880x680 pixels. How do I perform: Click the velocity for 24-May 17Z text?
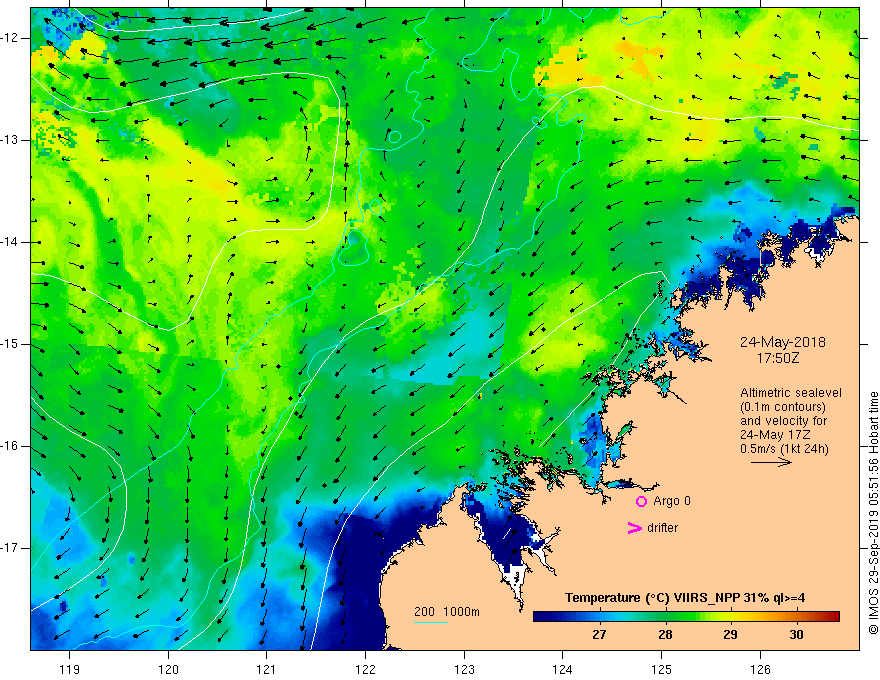tap(783, 428)
